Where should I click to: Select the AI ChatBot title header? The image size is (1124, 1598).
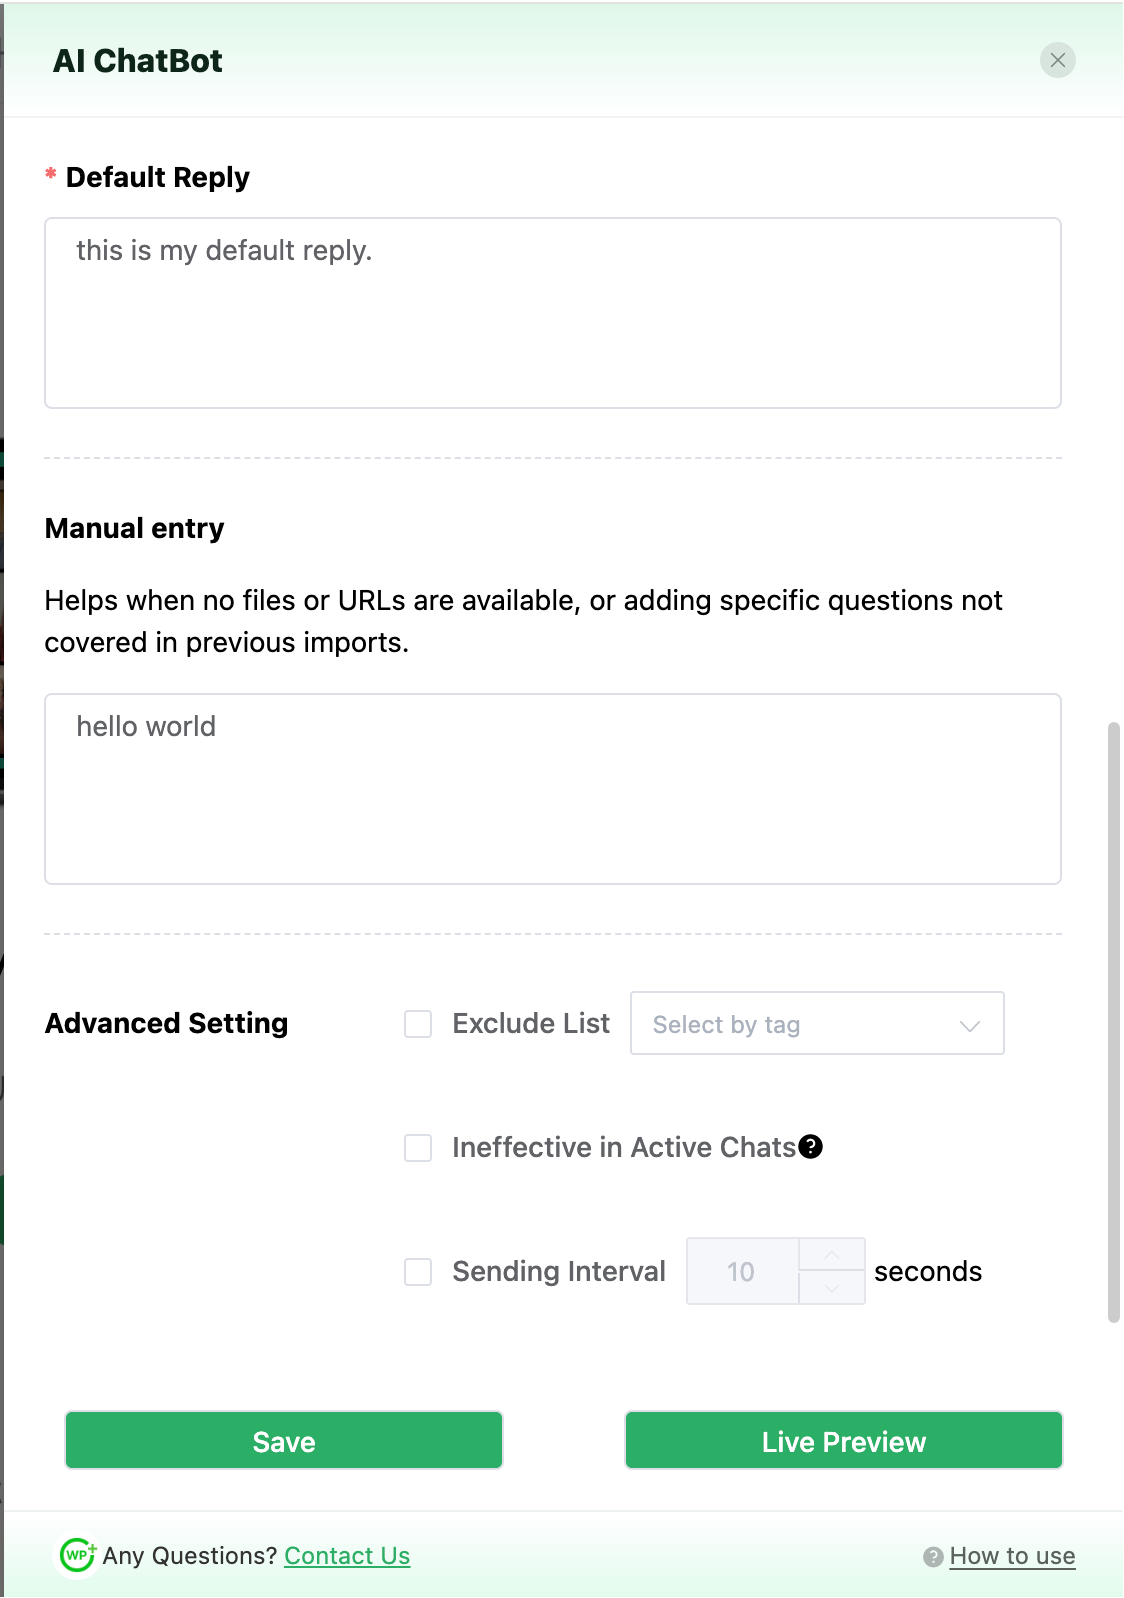[x=139, y=60]
